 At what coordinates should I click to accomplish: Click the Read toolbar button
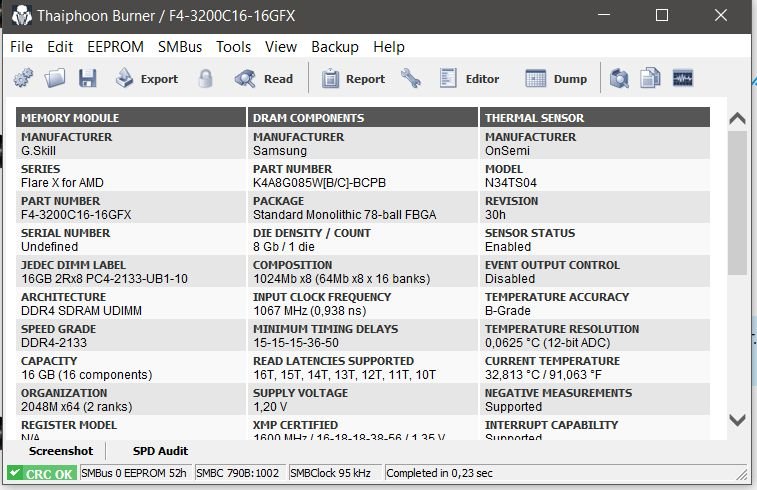point(264,78)
